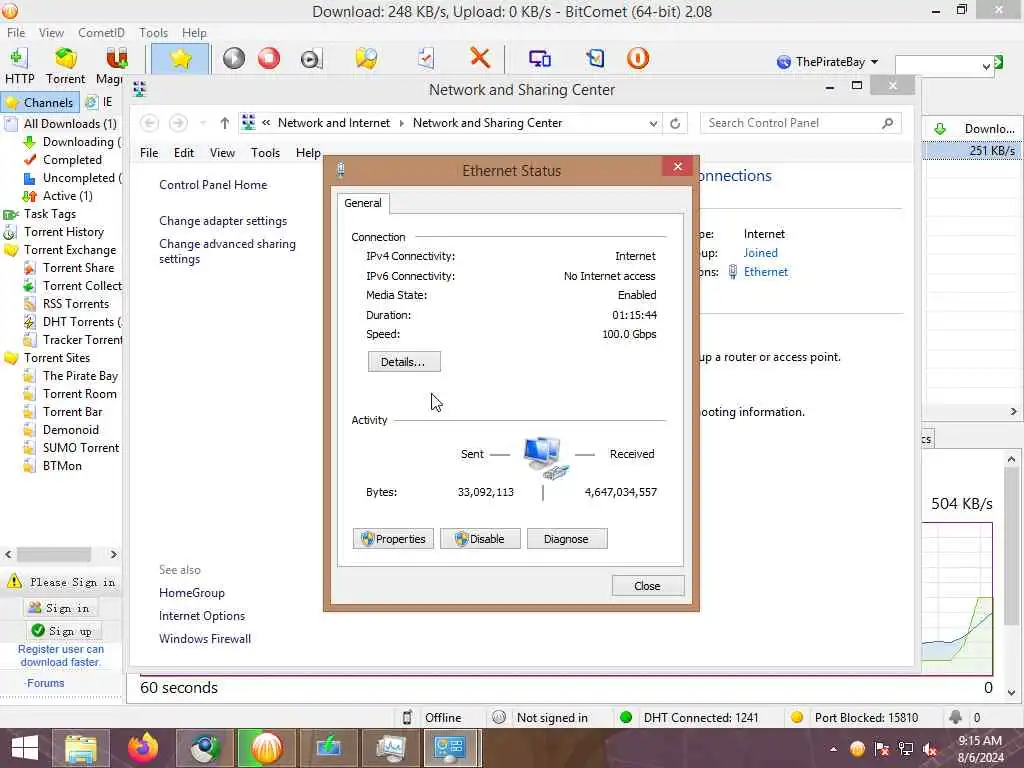Click Change advanced sharing settings link

click(227, 251)
